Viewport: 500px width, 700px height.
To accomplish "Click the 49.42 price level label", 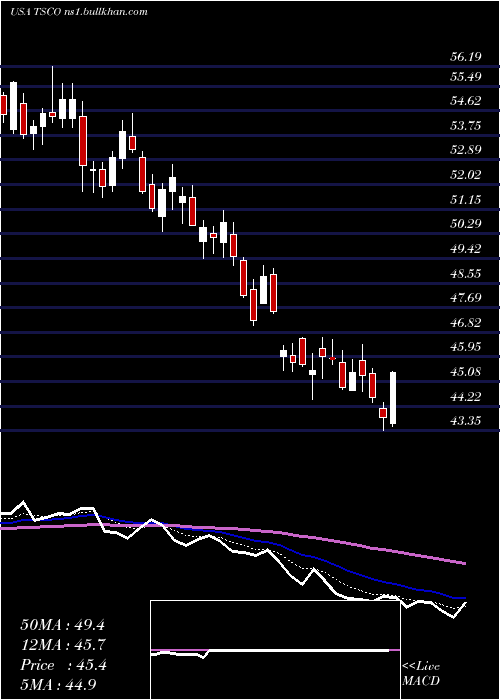I will 465,248.
